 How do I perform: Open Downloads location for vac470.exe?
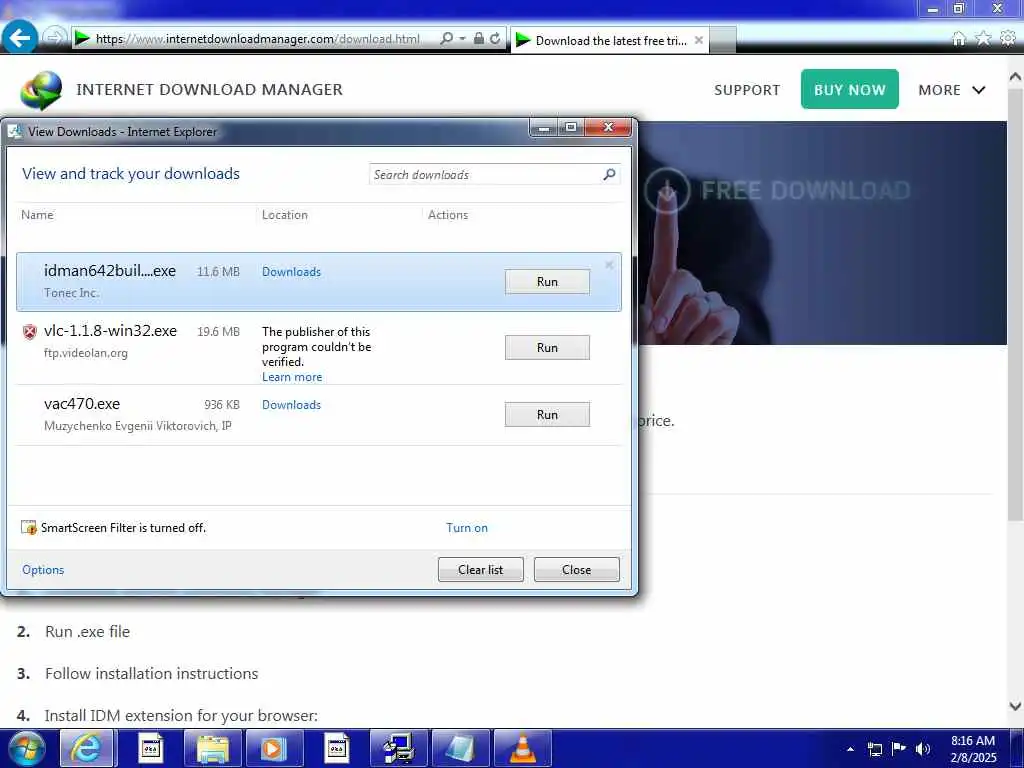tap(291, 405)
